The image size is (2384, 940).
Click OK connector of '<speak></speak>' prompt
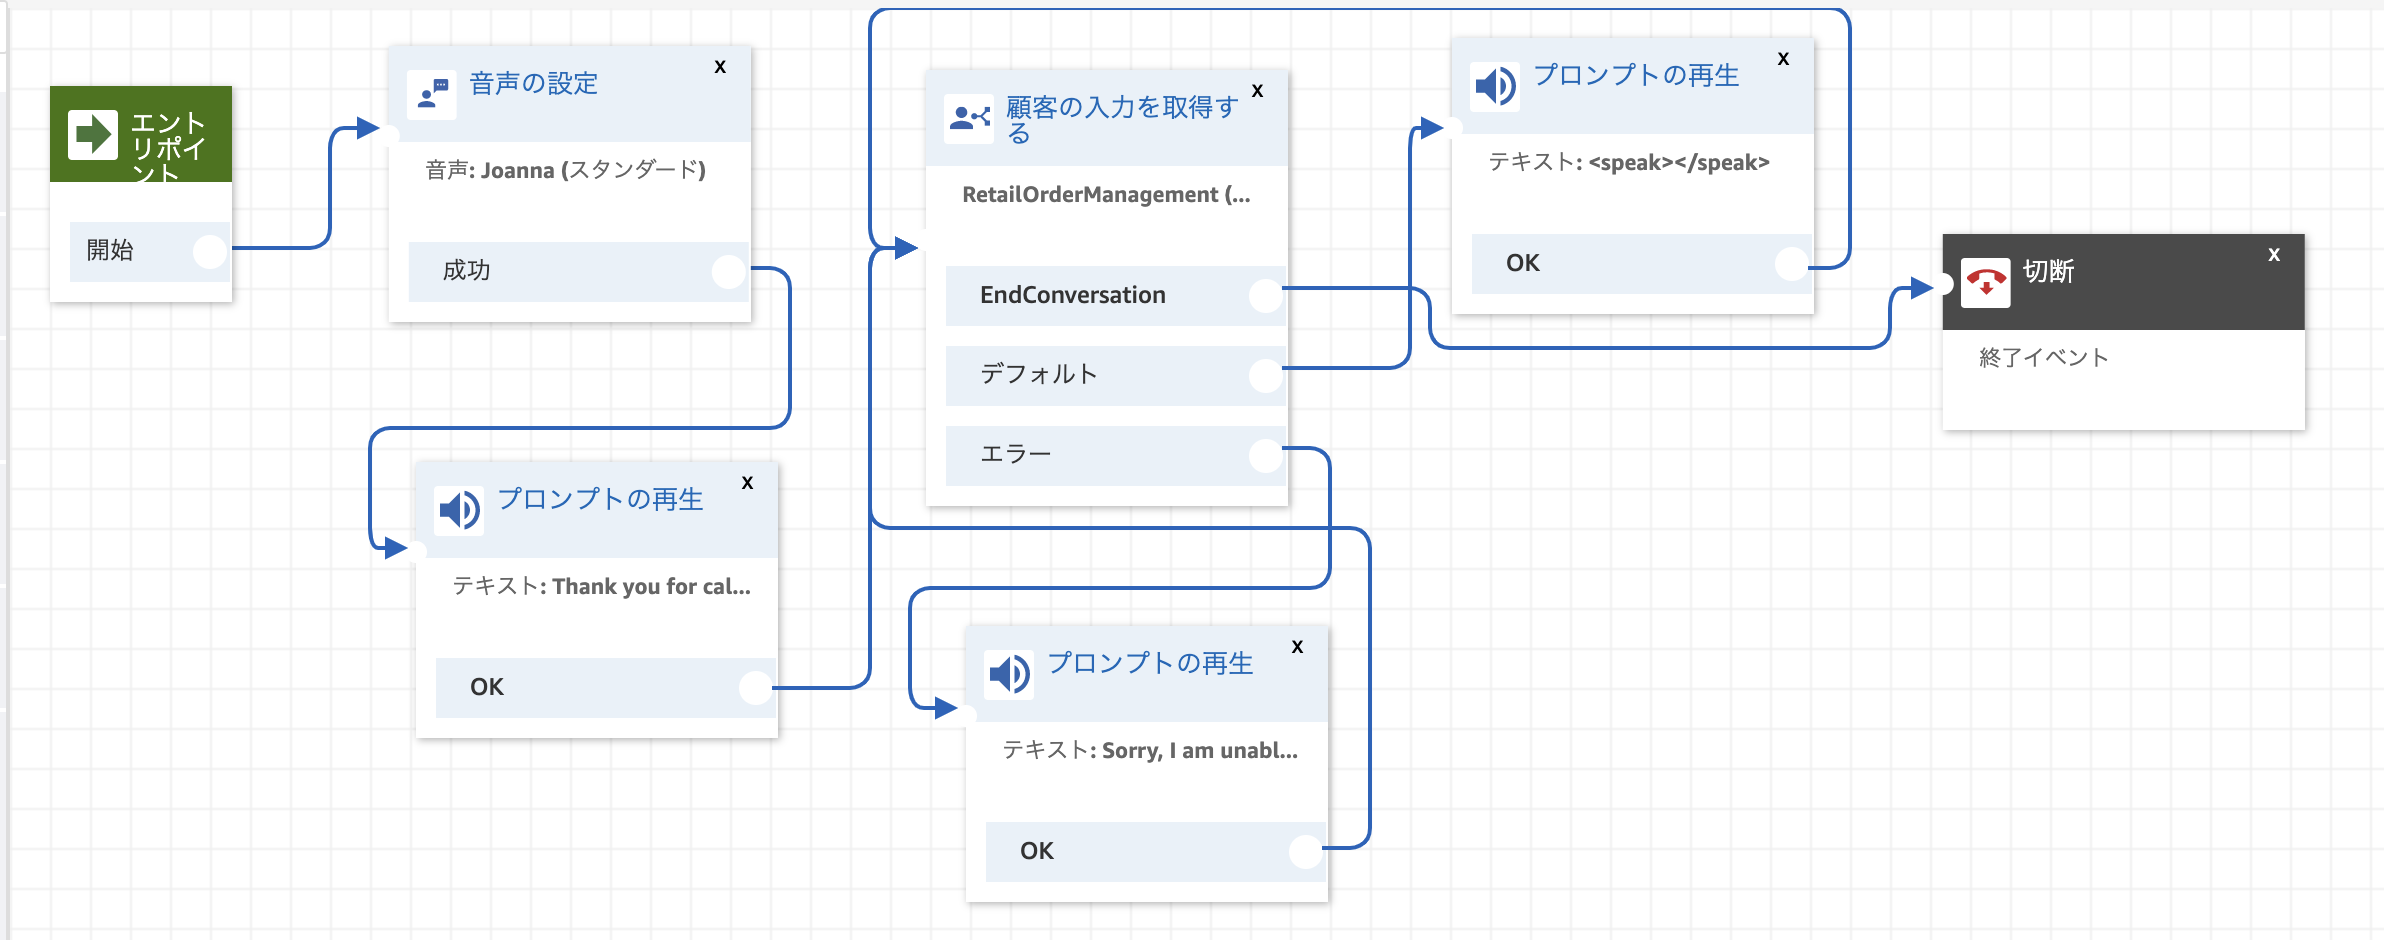(x=1792, y=263)
